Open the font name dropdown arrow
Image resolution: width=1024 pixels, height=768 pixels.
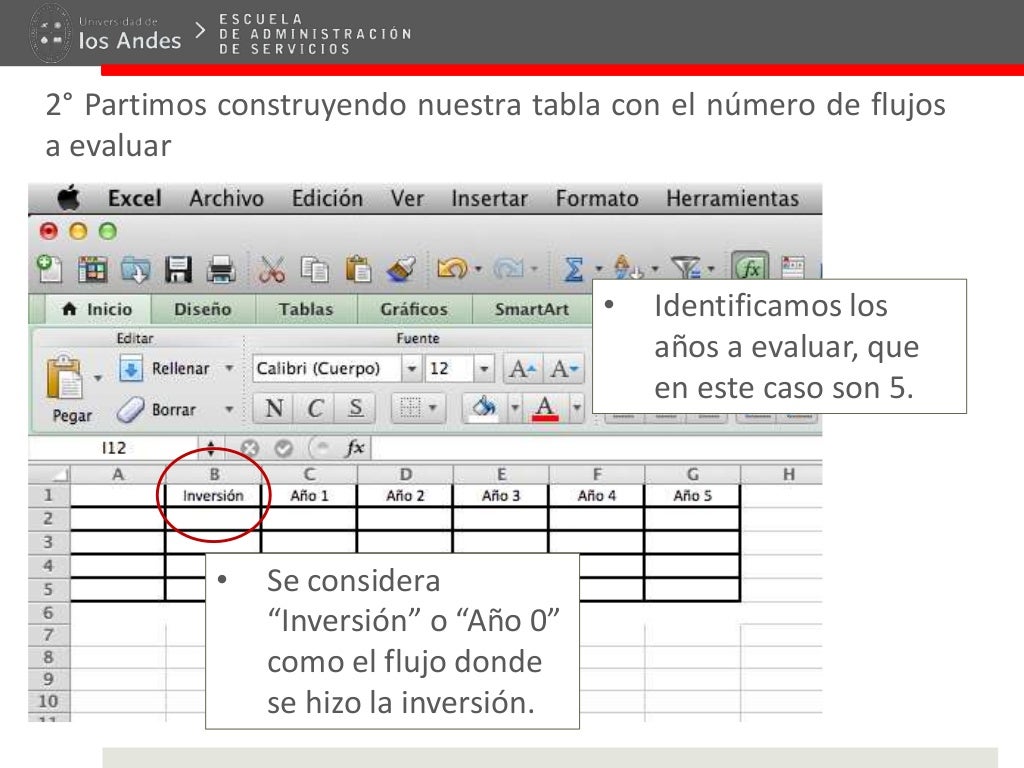point(411,369)
